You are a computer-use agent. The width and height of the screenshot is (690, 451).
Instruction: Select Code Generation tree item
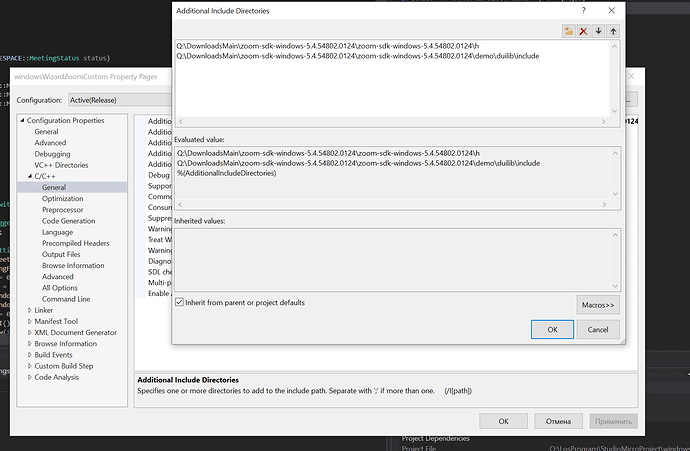coord(69,221)
